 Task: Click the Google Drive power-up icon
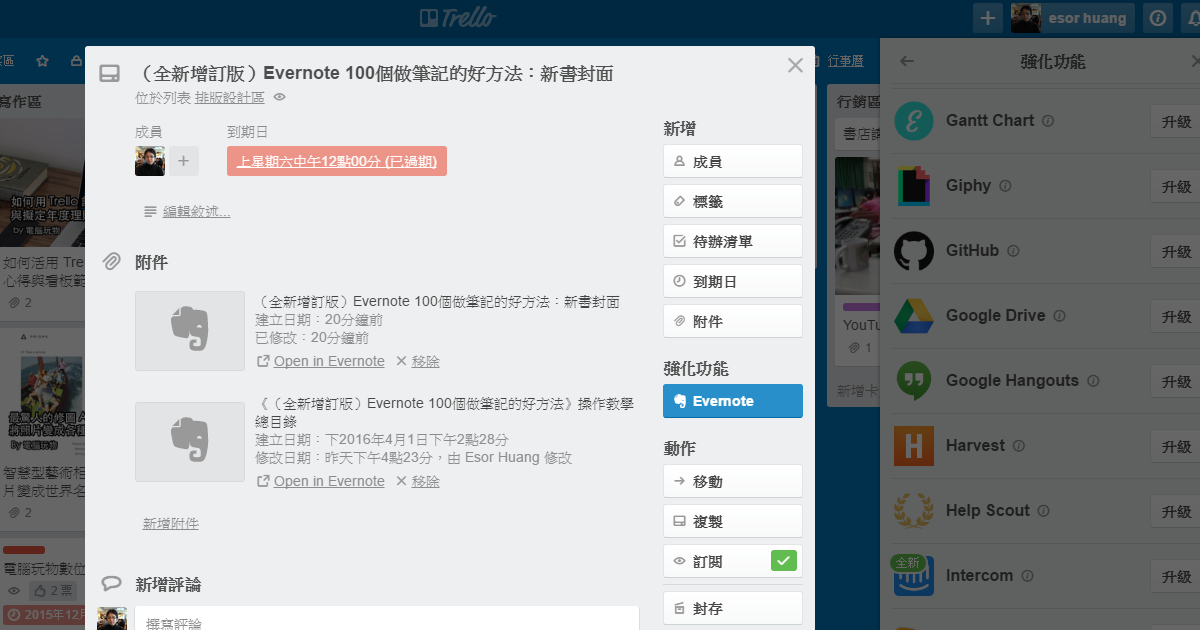coord(913,315)
